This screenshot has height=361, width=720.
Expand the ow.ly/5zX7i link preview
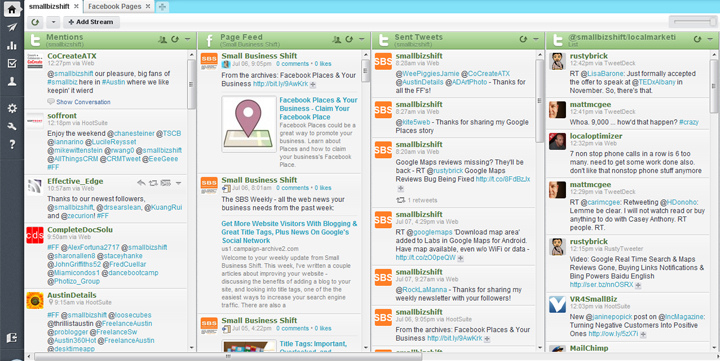pos(643,334)
